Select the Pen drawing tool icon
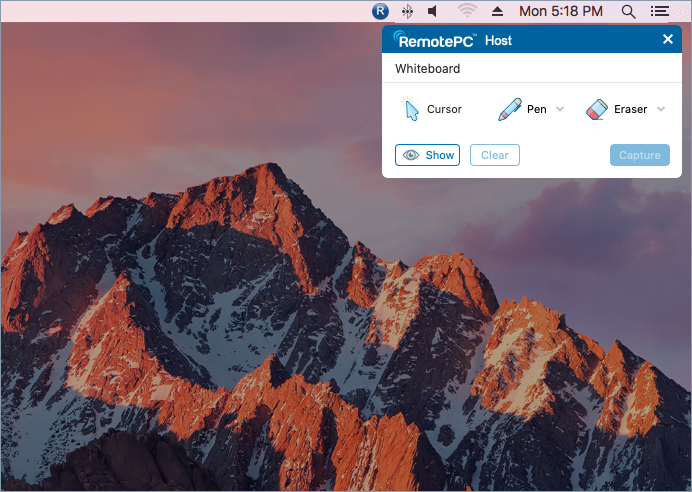Screen dimensions: 692x492 (x=510, y=109)
